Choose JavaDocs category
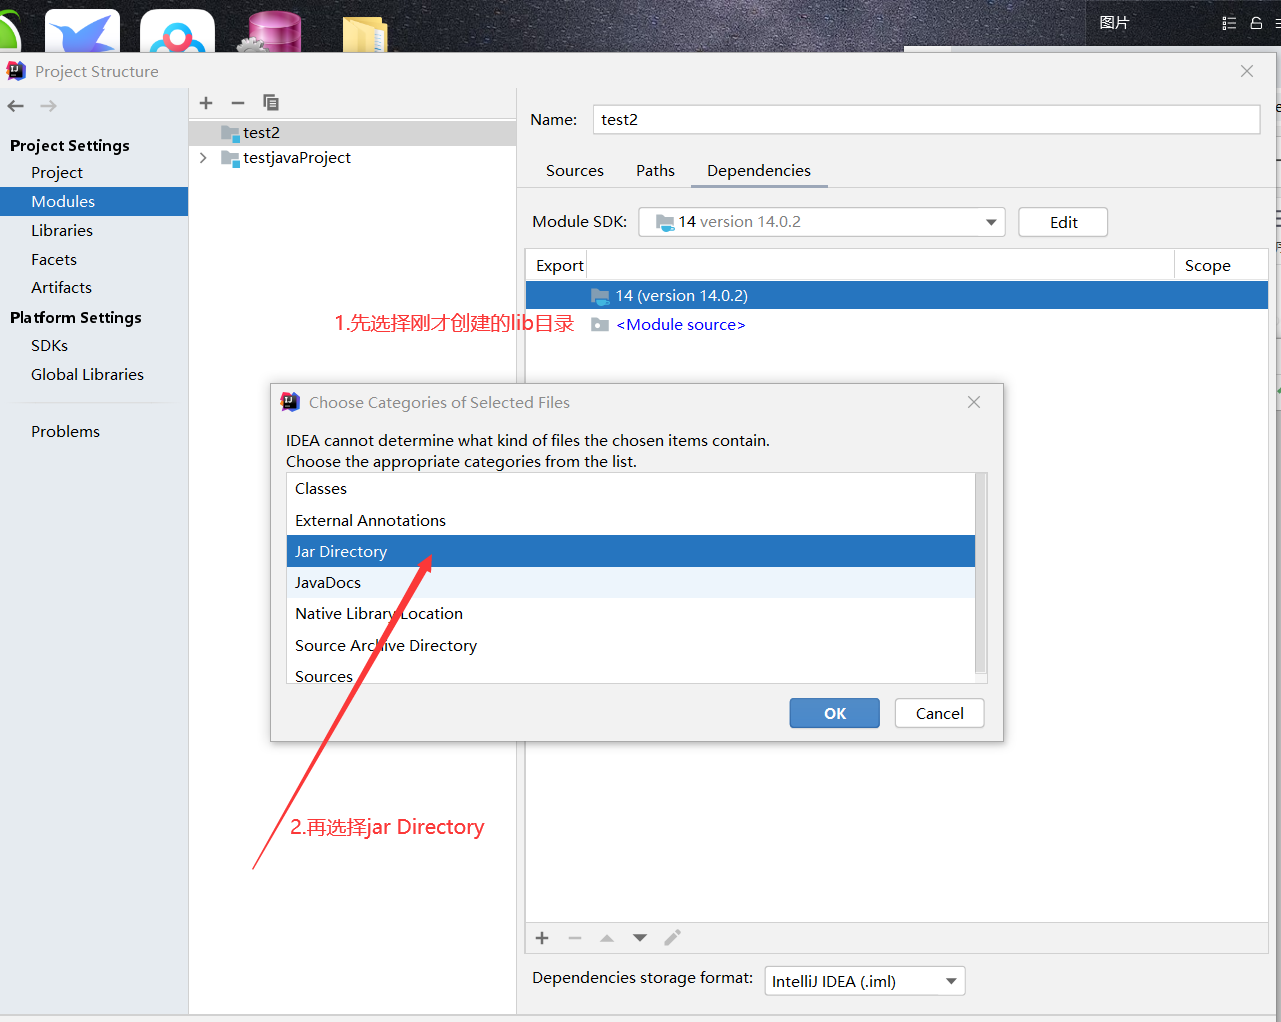Screen dimensions: 1281x1022 click(x=630, y=582)
